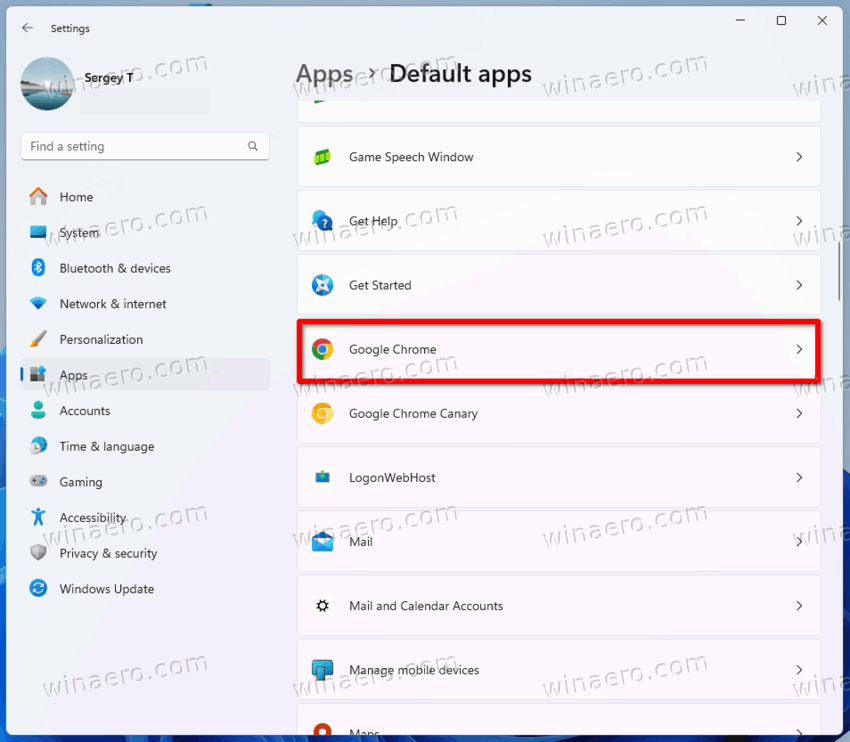This screenshot has width=850, height=742.
Task: Click the Get Started app icon
Action: (x=322, y=285)
